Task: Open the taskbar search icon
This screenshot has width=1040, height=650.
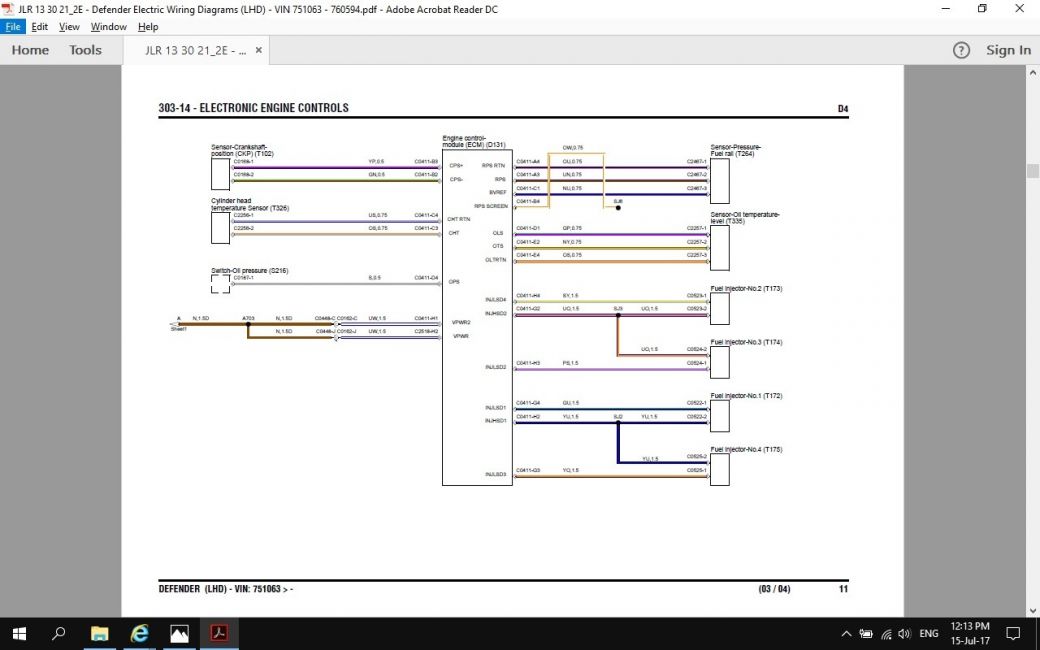Action: pos(58,633)
